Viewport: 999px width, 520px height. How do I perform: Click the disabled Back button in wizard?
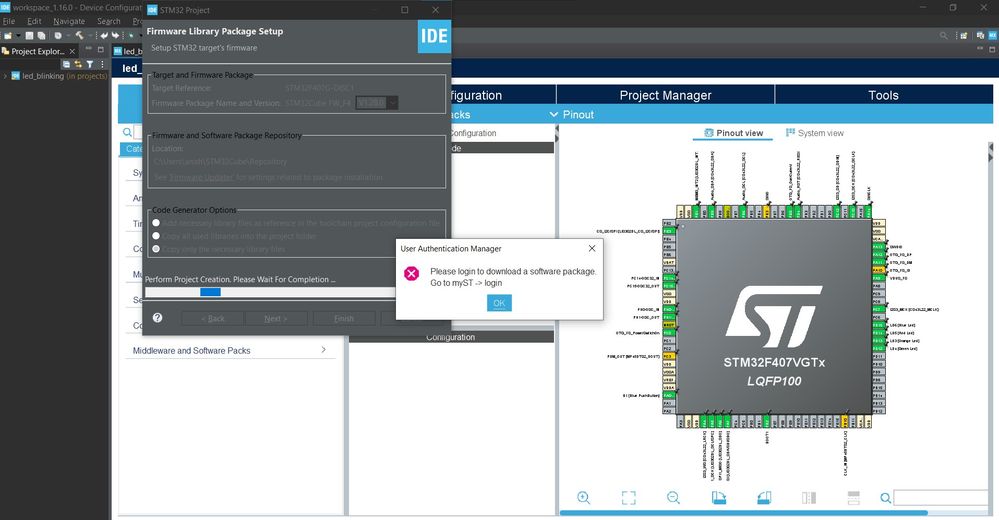(x=213, y=319)
